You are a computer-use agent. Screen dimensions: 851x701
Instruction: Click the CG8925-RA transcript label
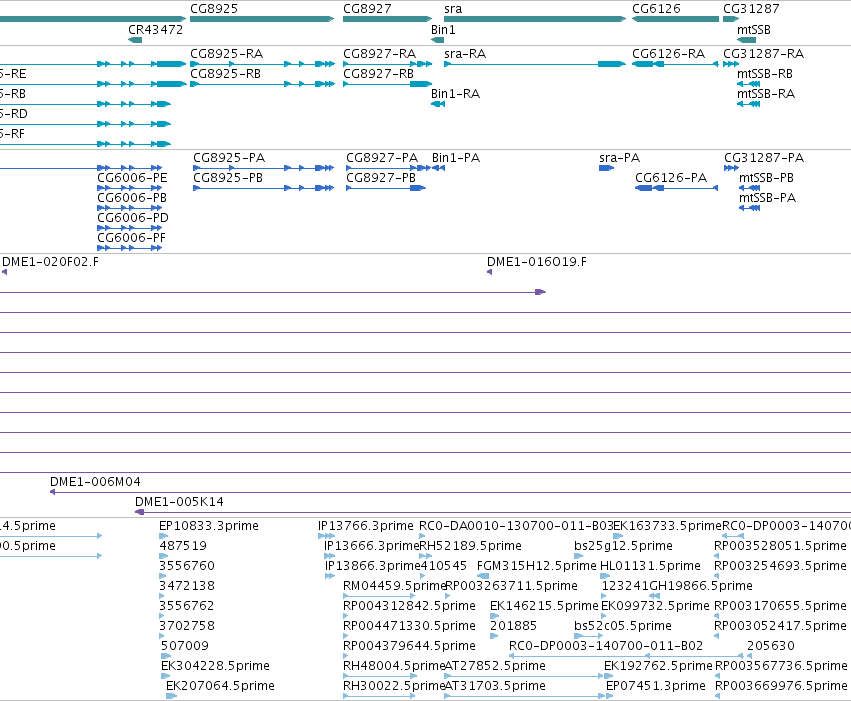pyautogui.click(x=226, y=54)
